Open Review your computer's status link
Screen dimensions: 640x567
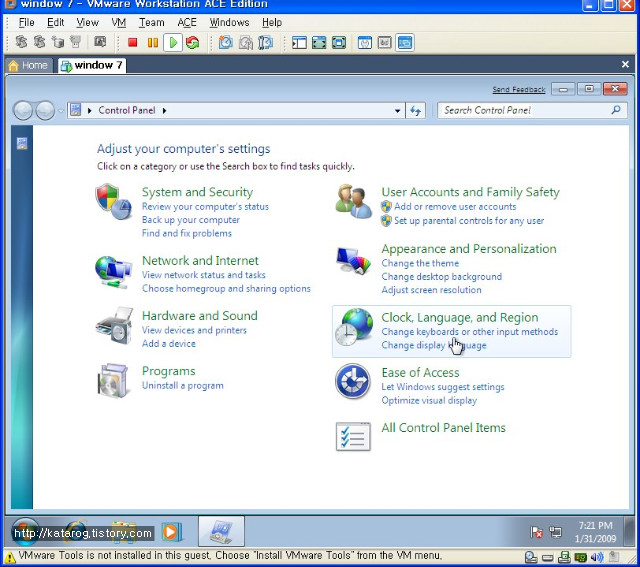click(205, 207)
